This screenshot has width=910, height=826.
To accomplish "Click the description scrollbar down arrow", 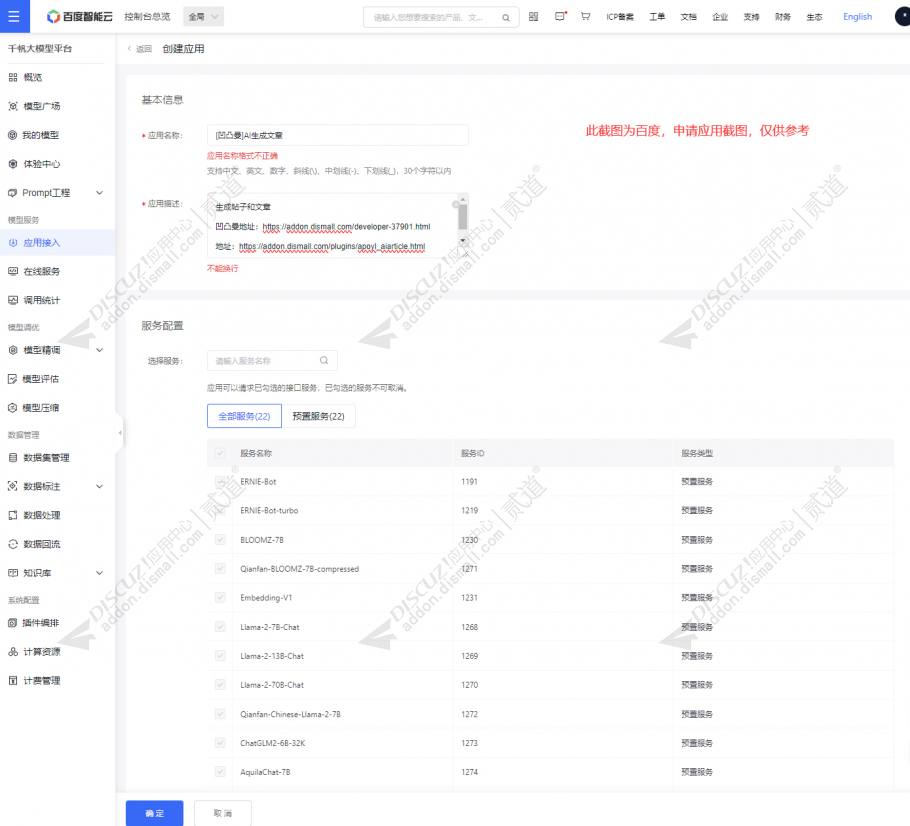I will (x=463, y=240).
